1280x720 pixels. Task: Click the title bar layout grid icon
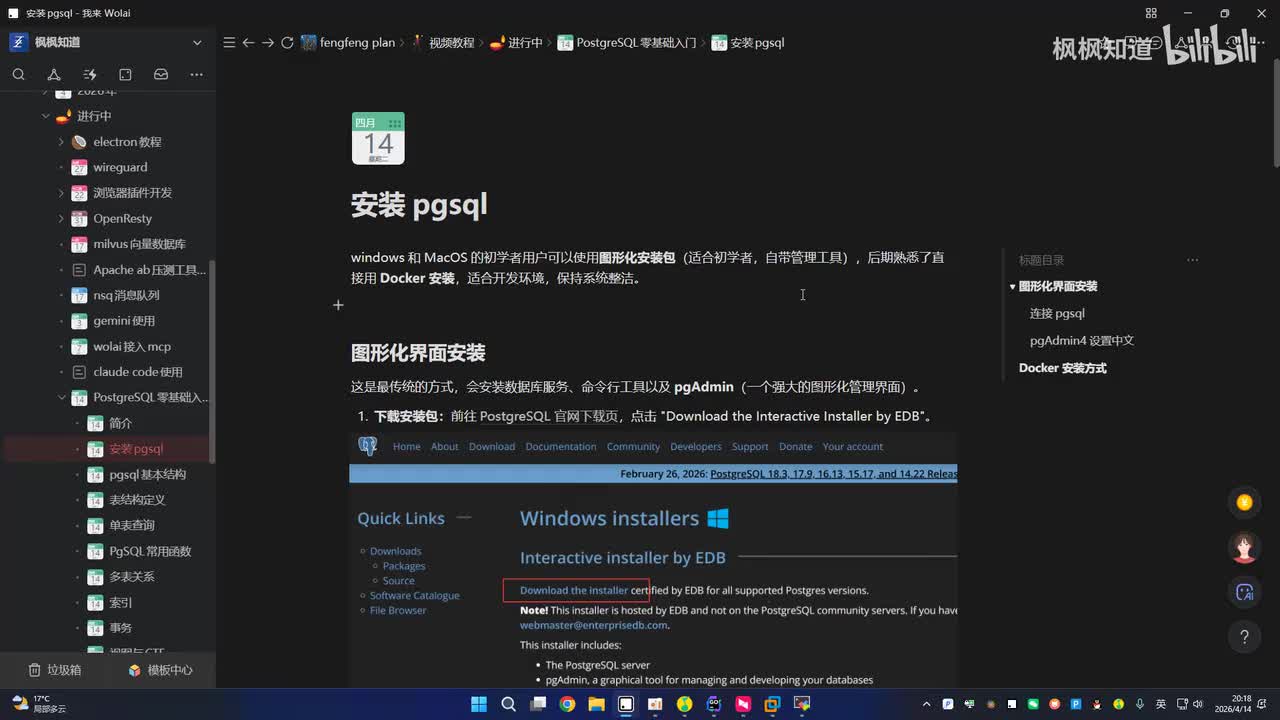[x=1151, y=13]
